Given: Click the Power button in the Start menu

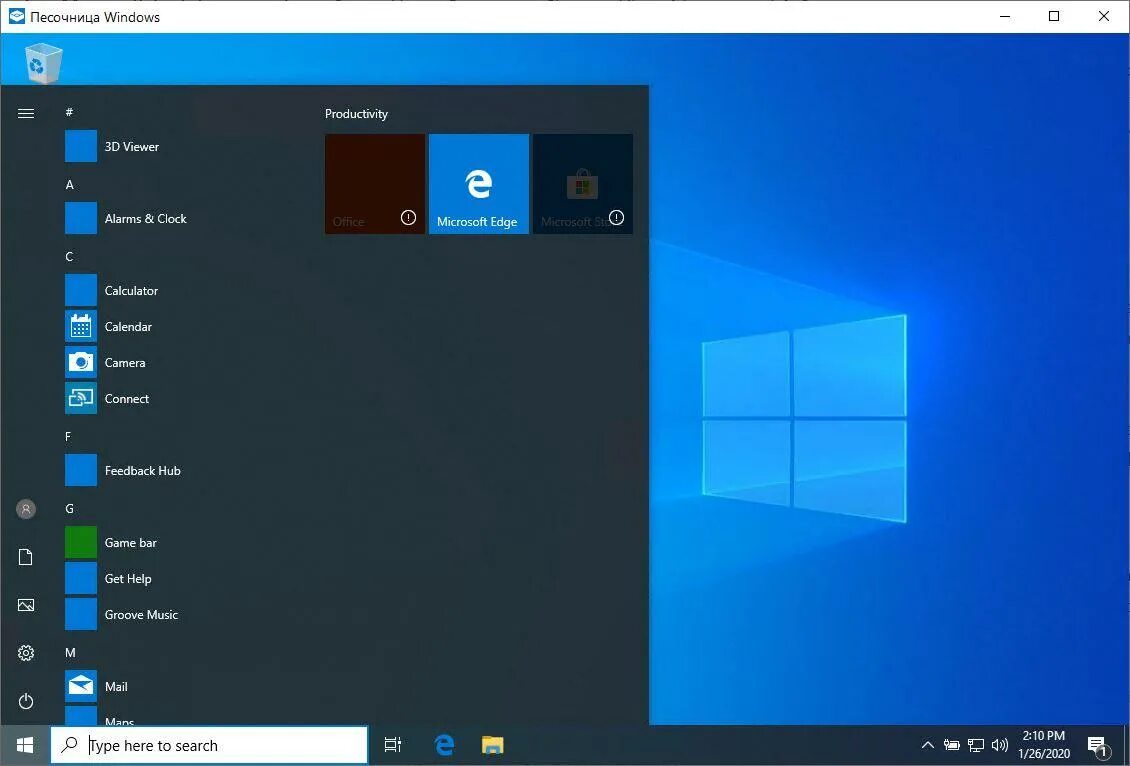Looking at the screenshot, I should click(x=25, y=701).
